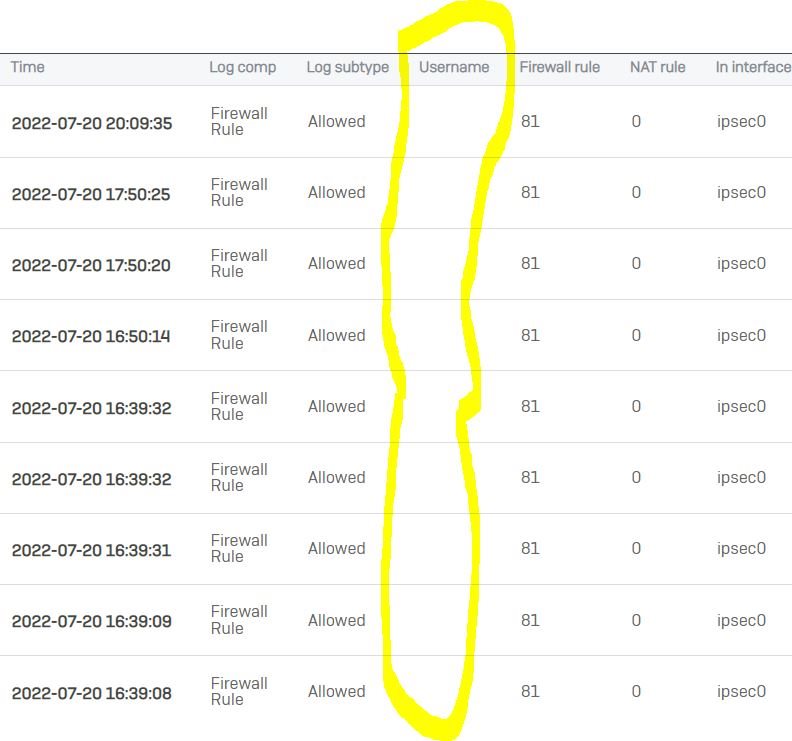Click Firewall Rule in the 17:50:20 row
792x741 pixels.
(x=239, y=263)
